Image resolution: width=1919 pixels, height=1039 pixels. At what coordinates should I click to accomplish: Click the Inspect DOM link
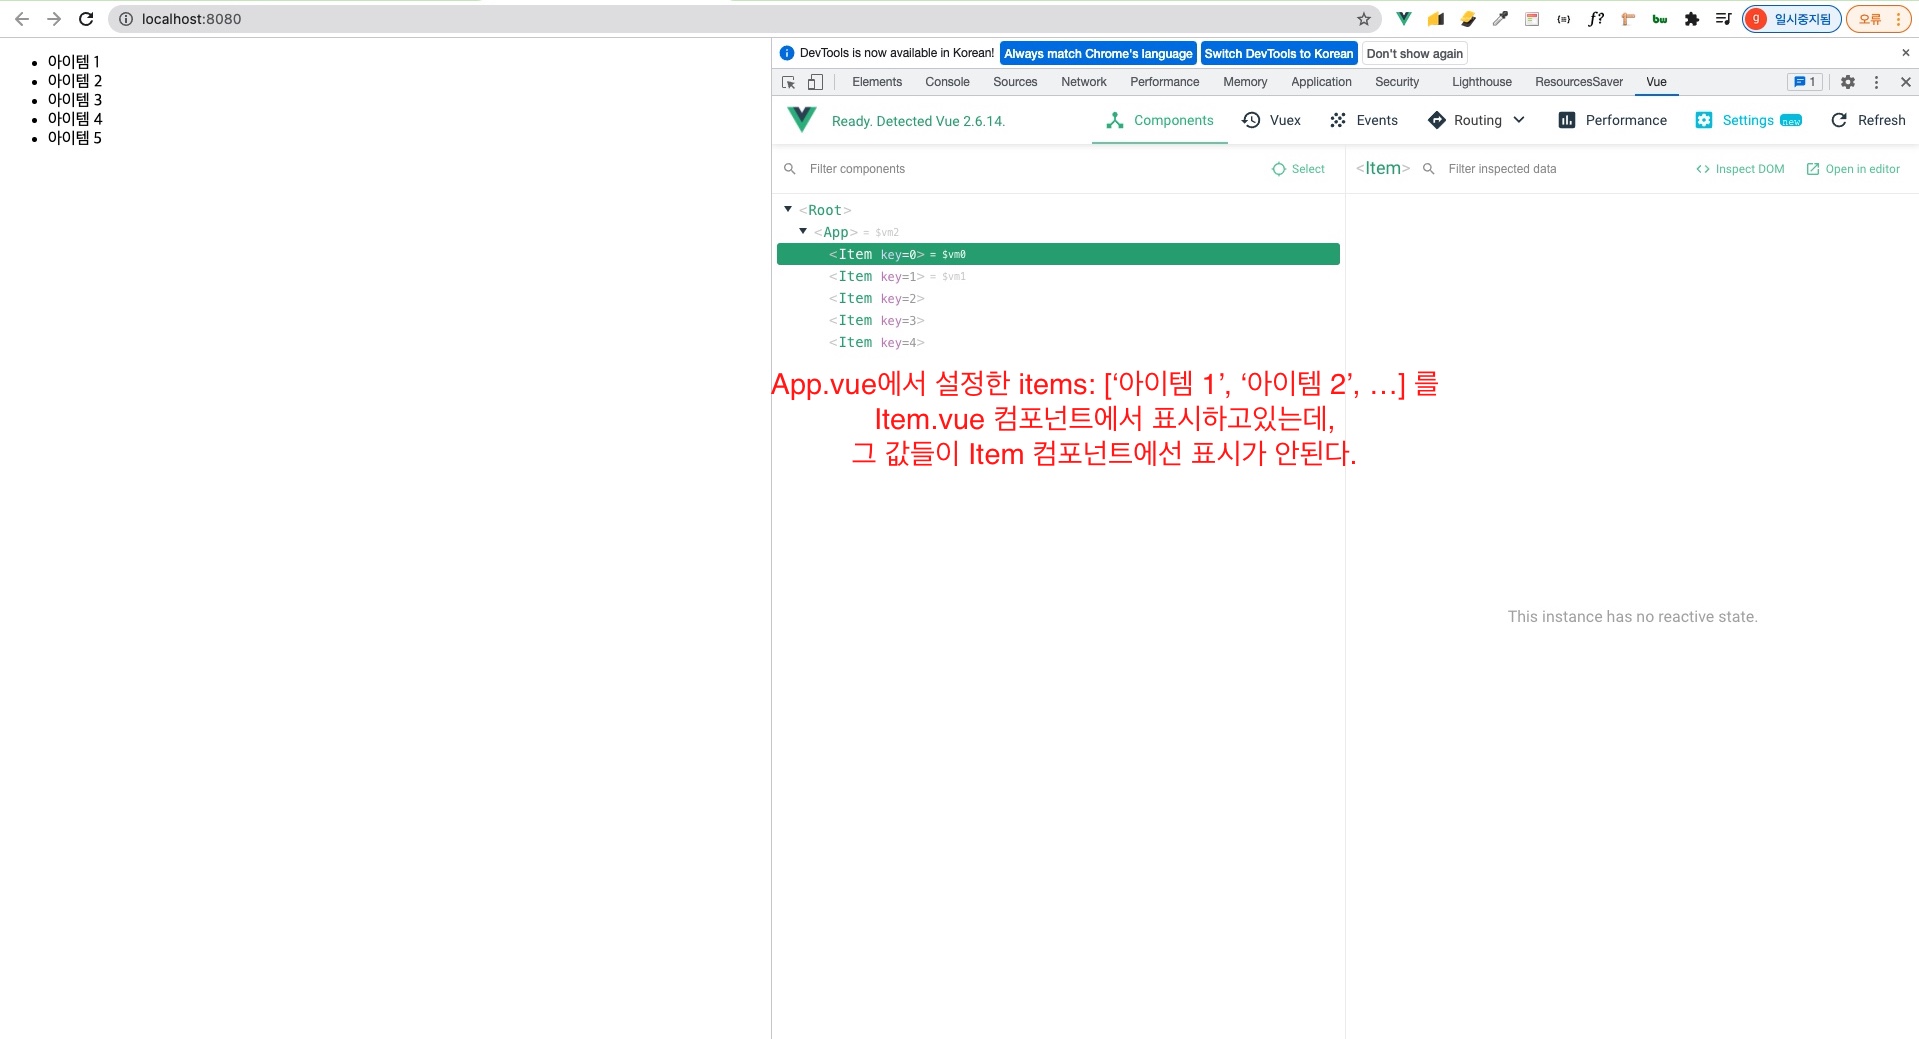pos(1740,169)
